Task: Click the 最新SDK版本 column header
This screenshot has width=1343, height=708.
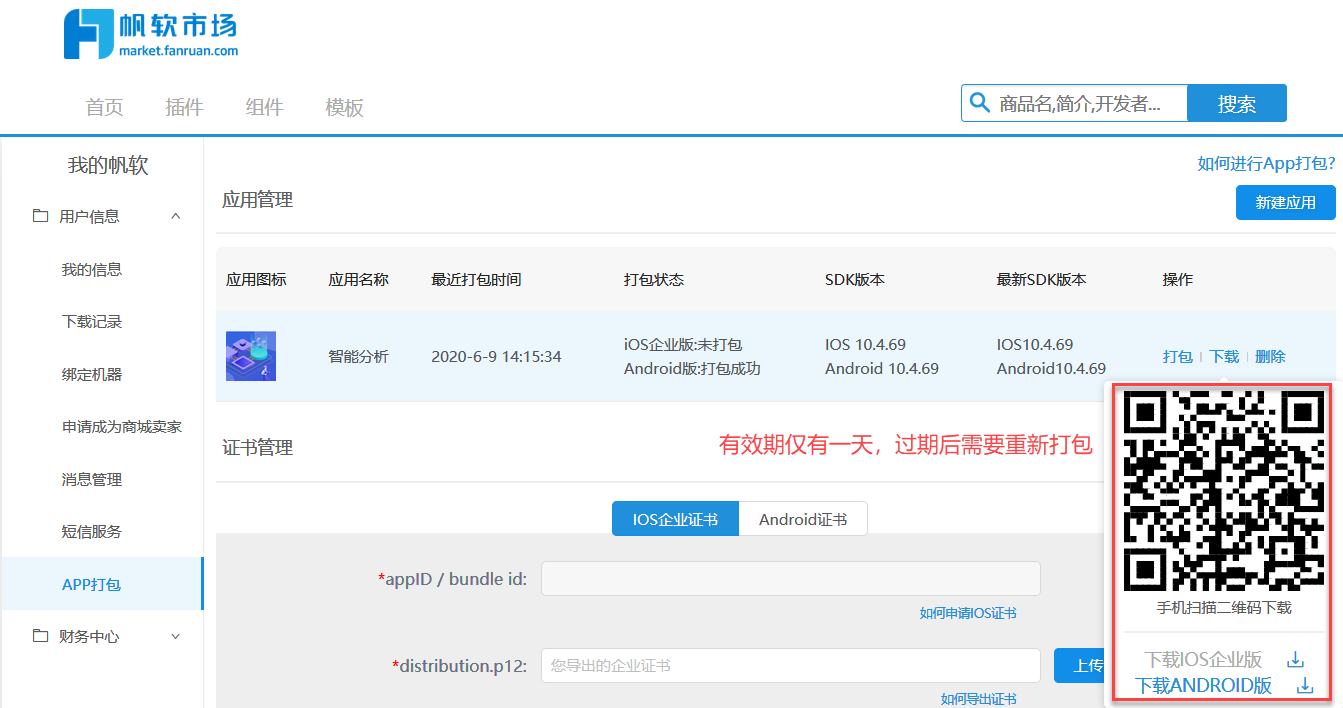Action: (x=1041, y=279)
